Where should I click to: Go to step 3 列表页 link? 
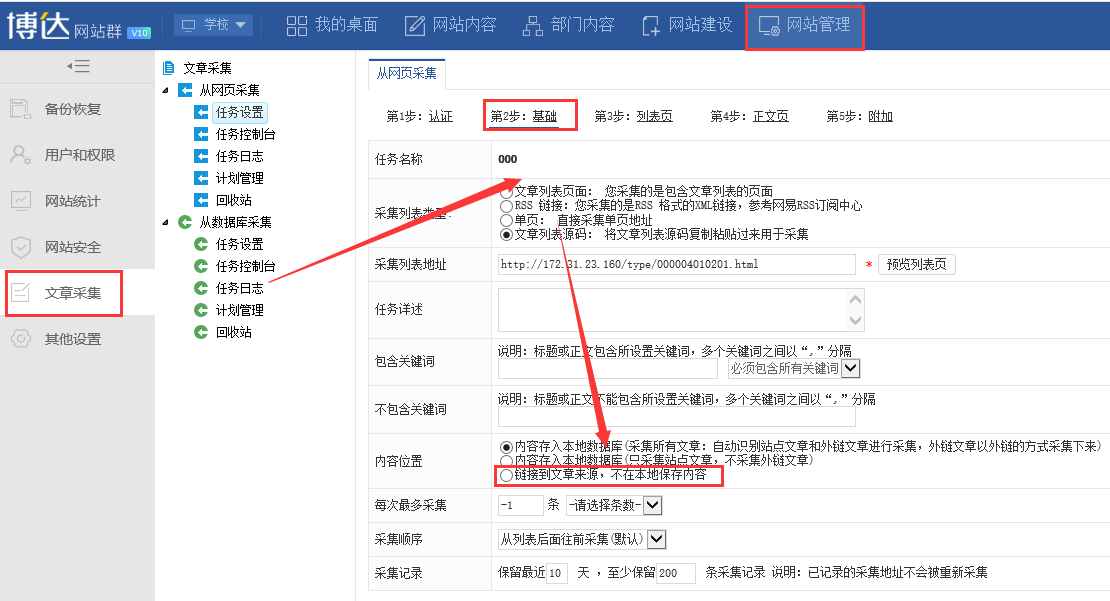tap(654, 116)
